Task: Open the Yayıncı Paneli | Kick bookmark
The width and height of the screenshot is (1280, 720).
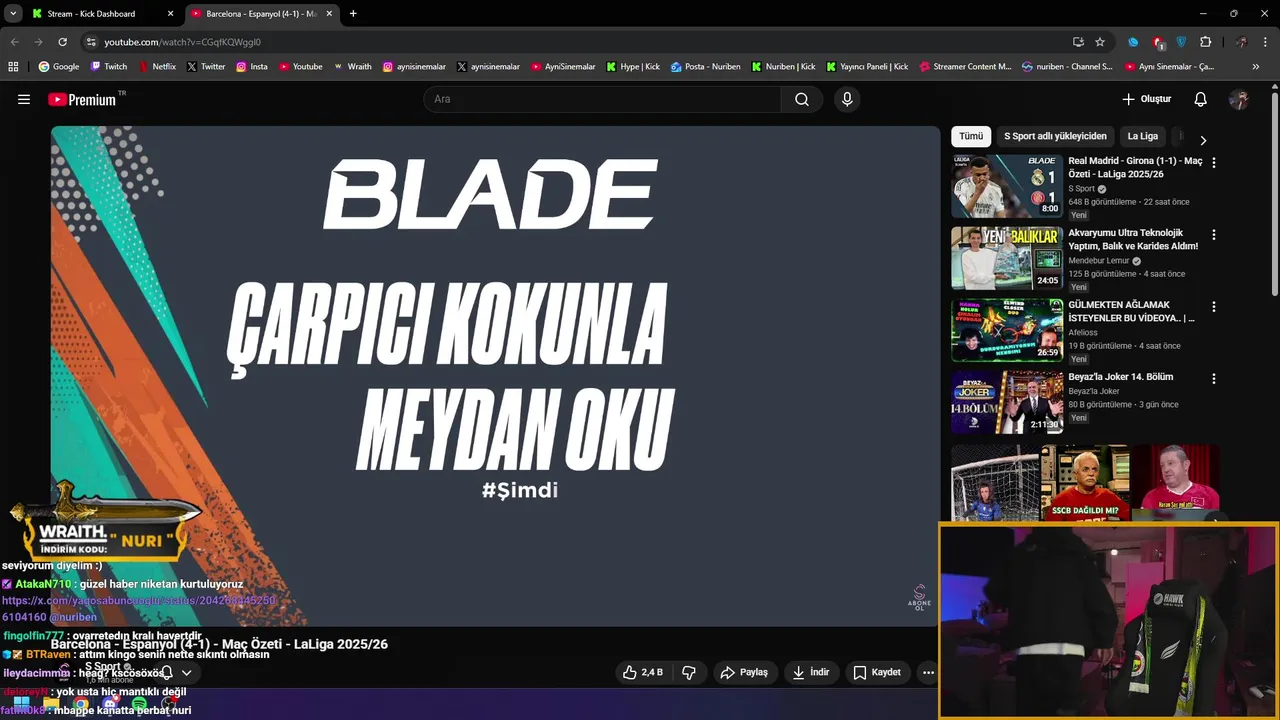Action: (x=867, y=66)
